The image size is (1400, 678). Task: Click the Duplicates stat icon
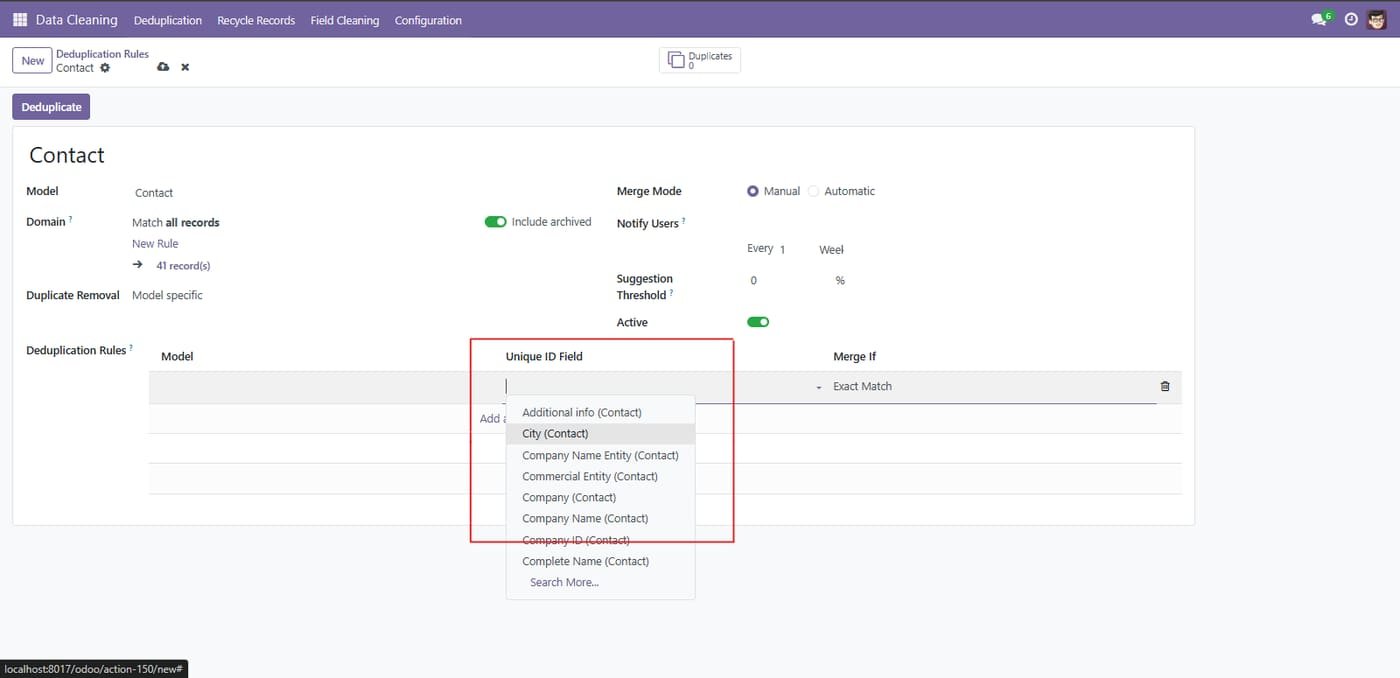(675, 60)
